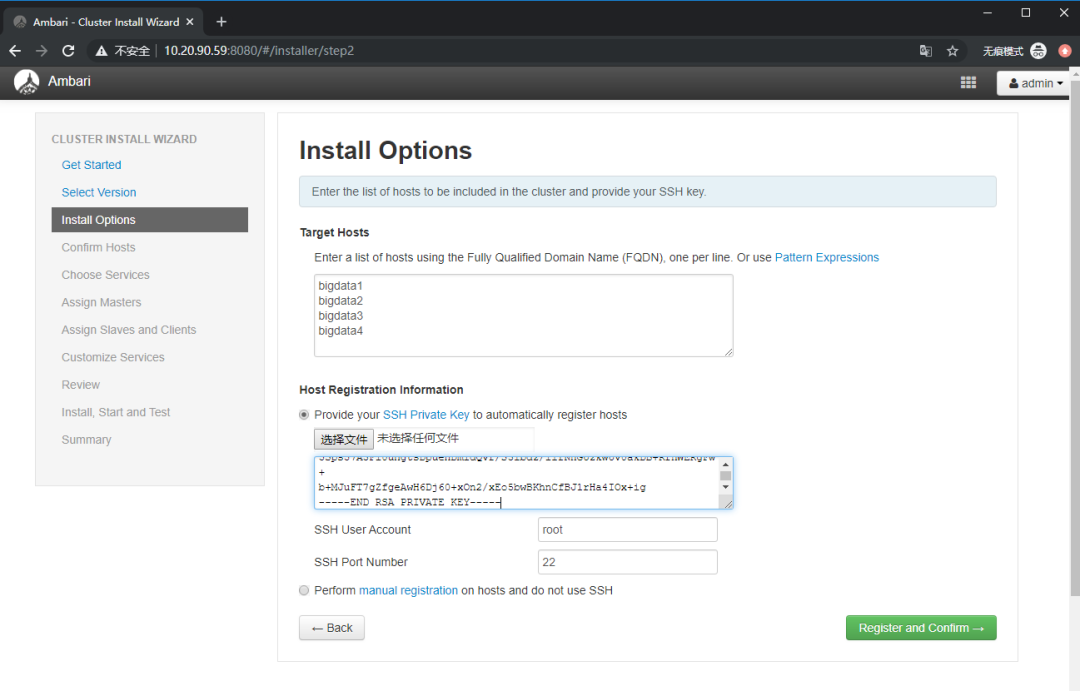Click the choose file button
Image resolution: width=1080 pixels, height=691 pixels.
pos(344,439)
